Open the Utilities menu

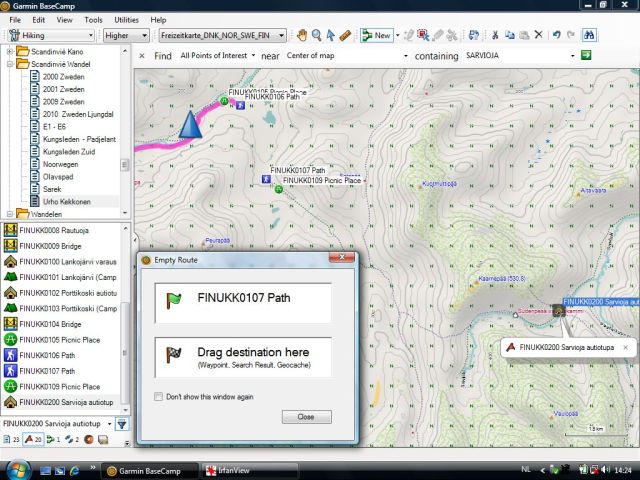[x=126, y=19]
